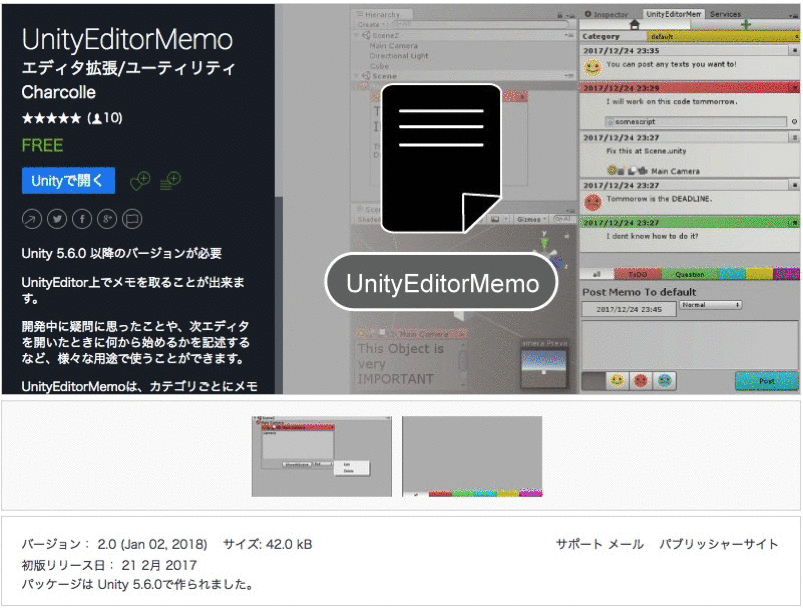The image size is (803, 609).
Task: Select the green Question label tab
Action: coord(689,275)
